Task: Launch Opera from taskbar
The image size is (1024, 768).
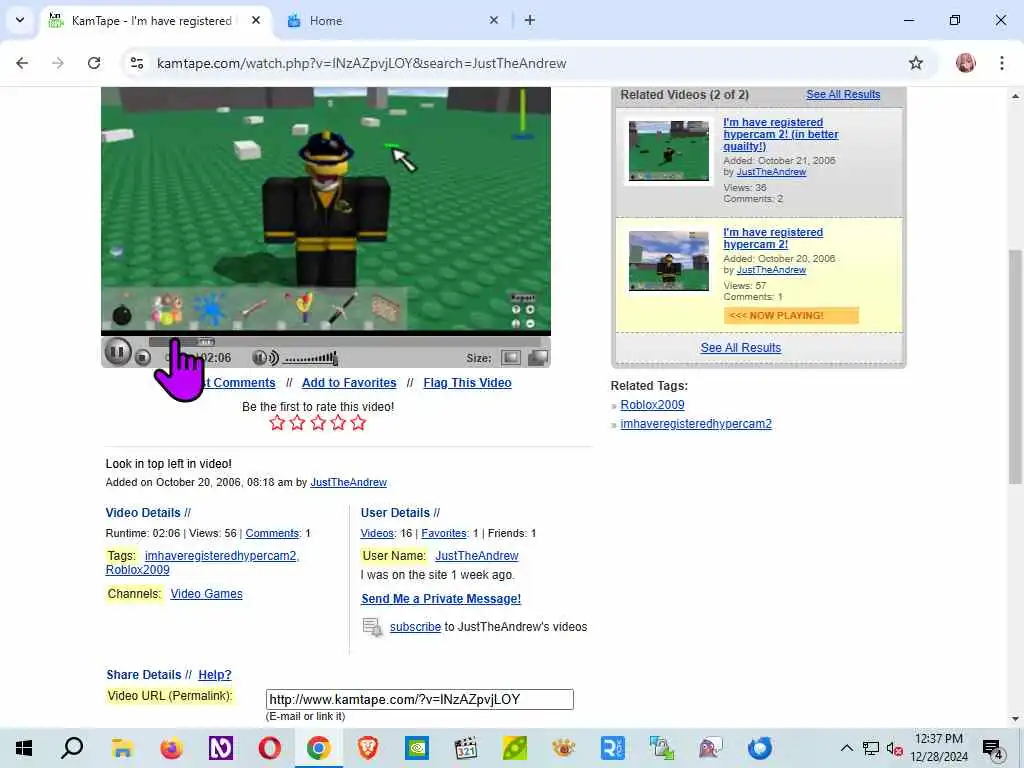Action: (269, 748)
